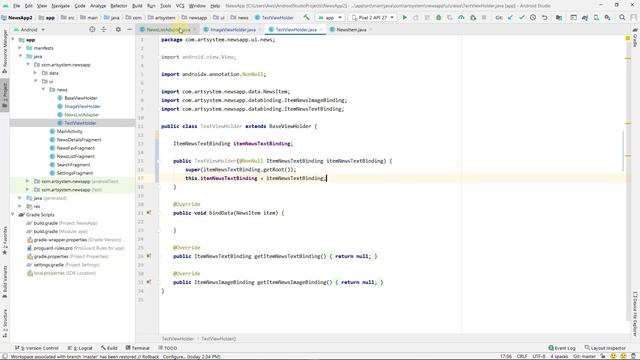Click the Rollback undo arrow icon
The height and width of the screenshot is (360, 640).
tap(544, 18)
